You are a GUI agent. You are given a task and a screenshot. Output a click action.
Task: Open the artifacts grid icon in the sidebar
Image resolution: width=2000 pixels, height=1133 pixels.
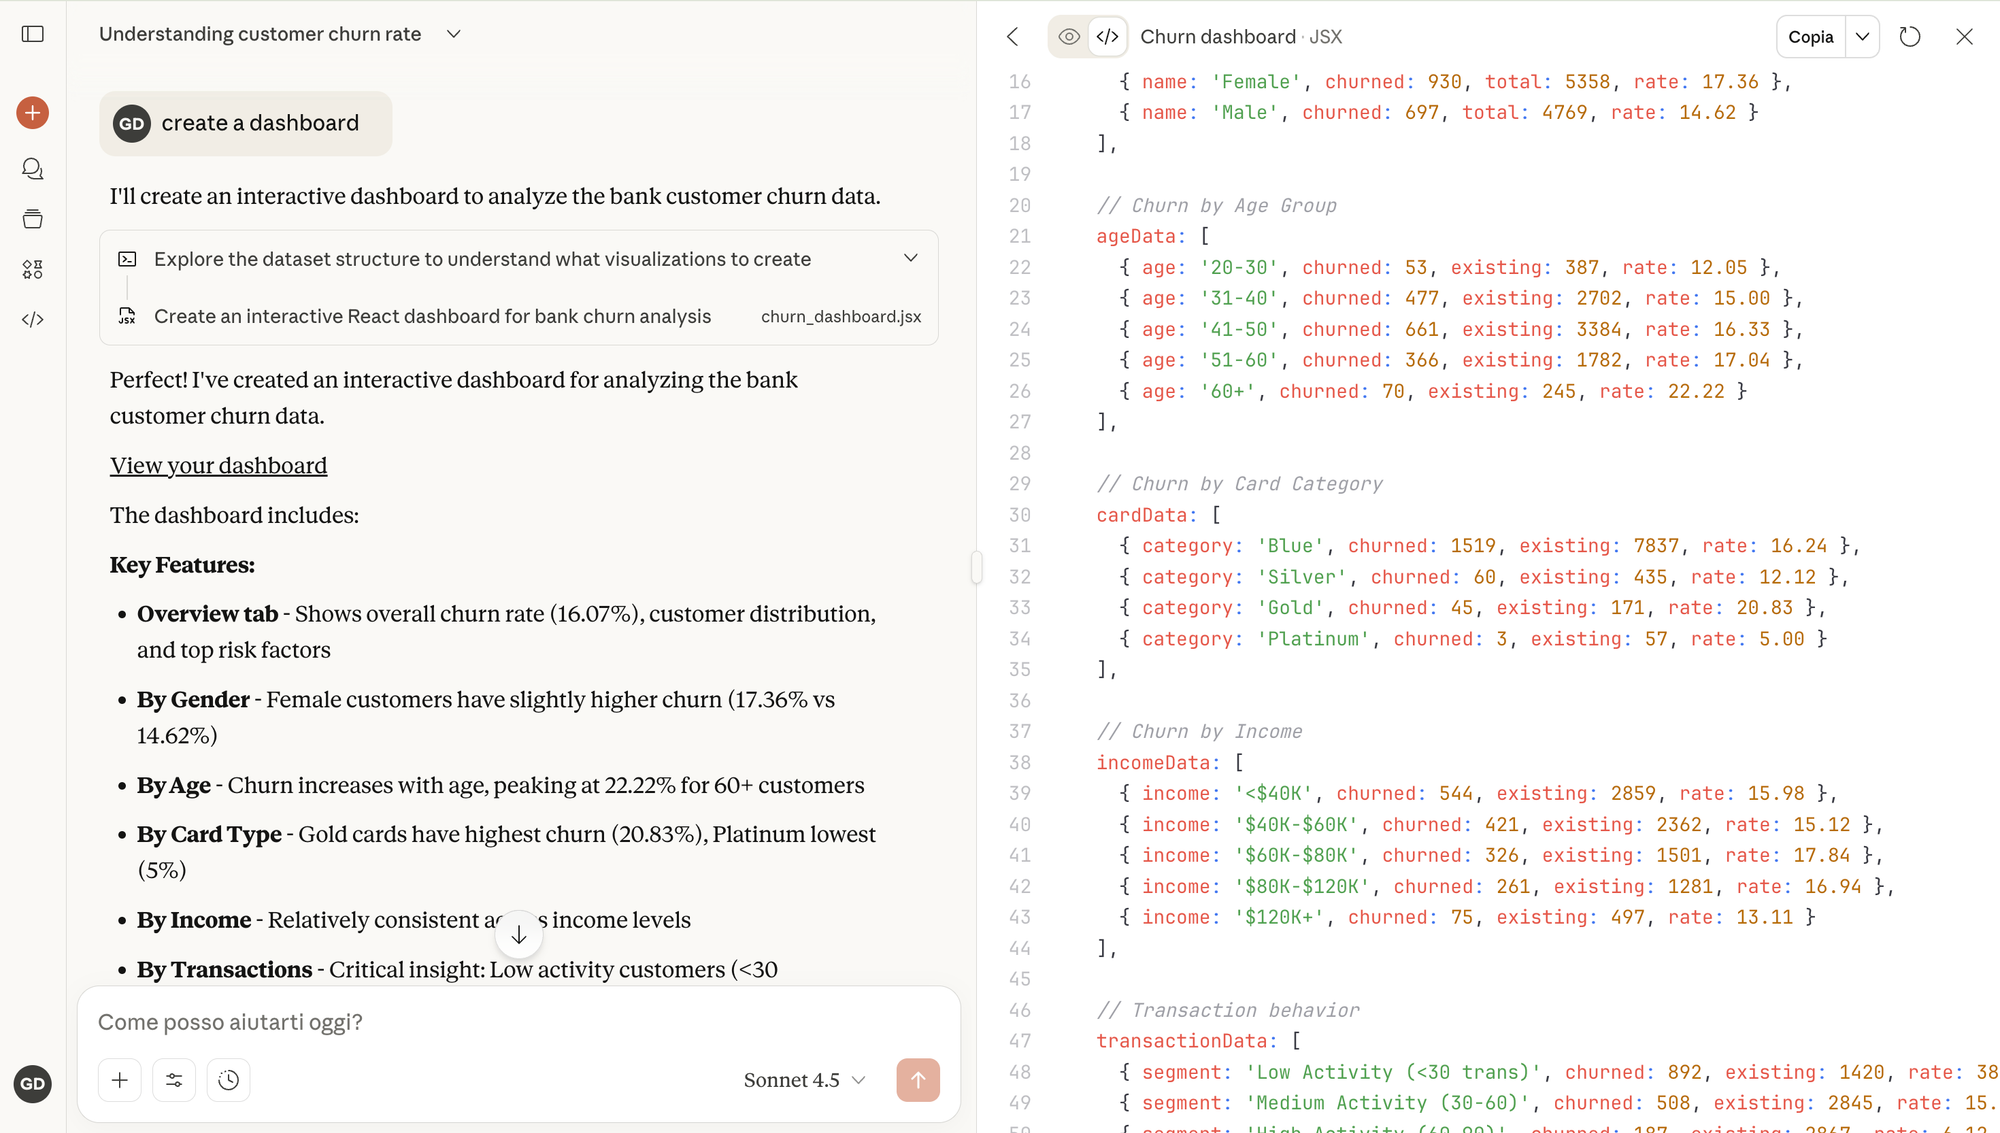tap(33, 269)
